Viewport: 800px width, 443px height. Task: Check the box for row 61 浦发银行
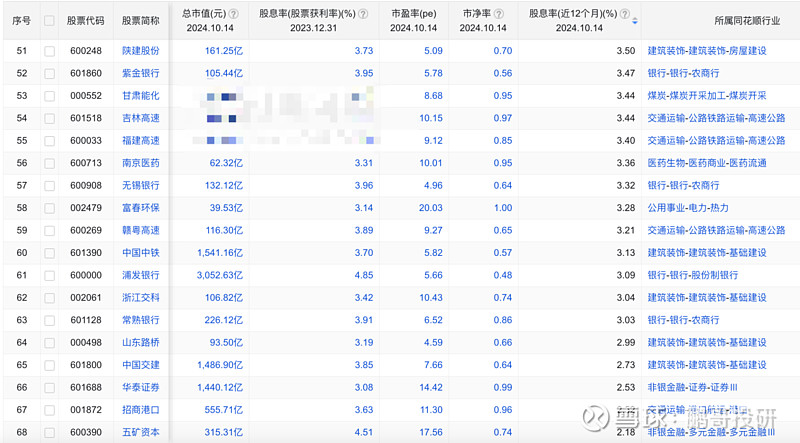point(49,276)
